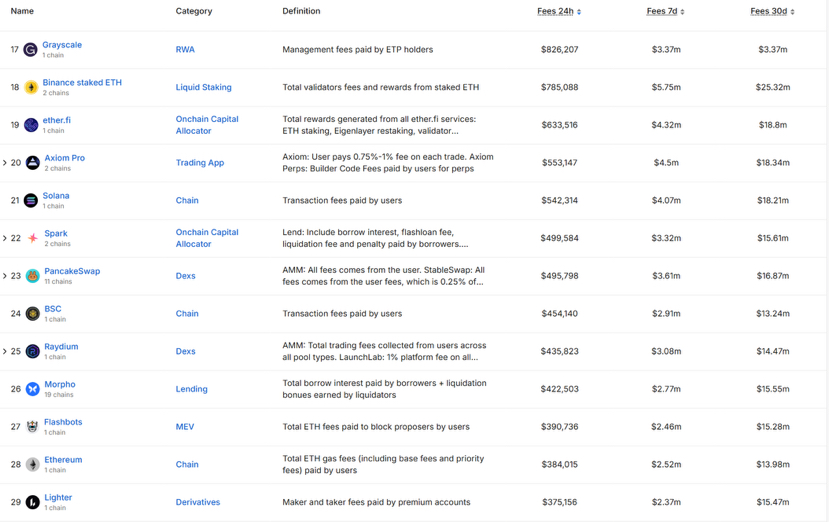The height and width of the screenshot is (522, 829).
Task: Click the ether.fi logo icon
Action: pyautogui.click(x=31, y=125)
